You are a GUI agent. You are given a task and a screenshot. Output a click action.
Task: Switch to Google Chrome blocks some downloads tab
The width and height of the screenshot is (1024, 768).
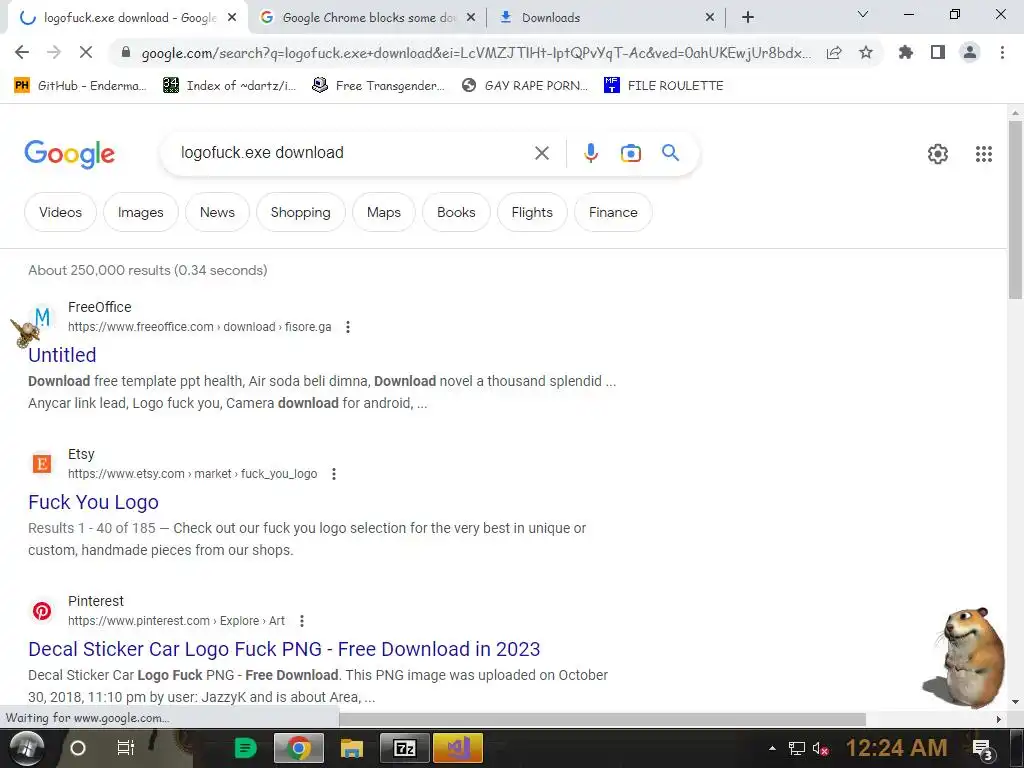coord(368,18)
